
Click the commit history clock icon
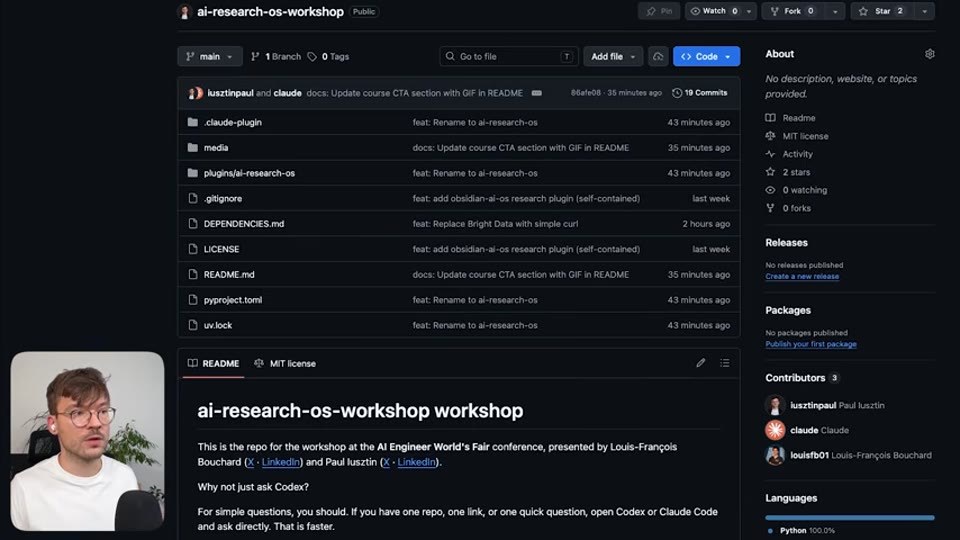click(677, 93)
